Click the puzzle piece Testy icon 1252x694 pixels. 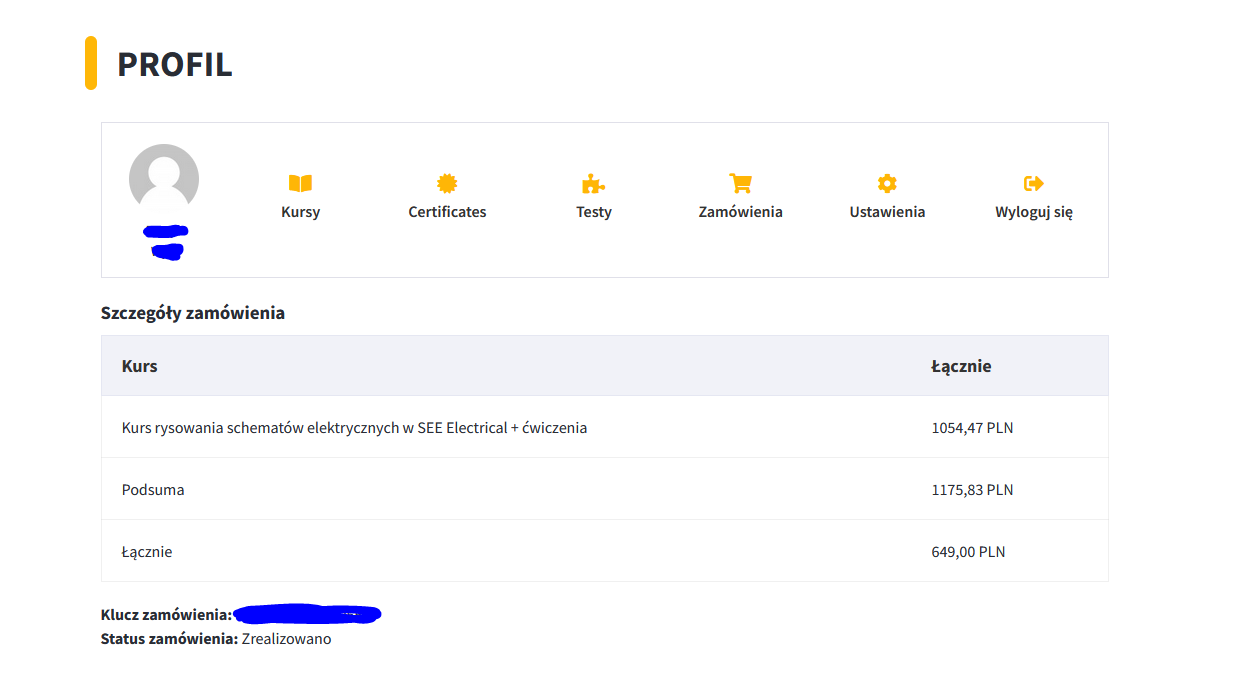(593, 183)
